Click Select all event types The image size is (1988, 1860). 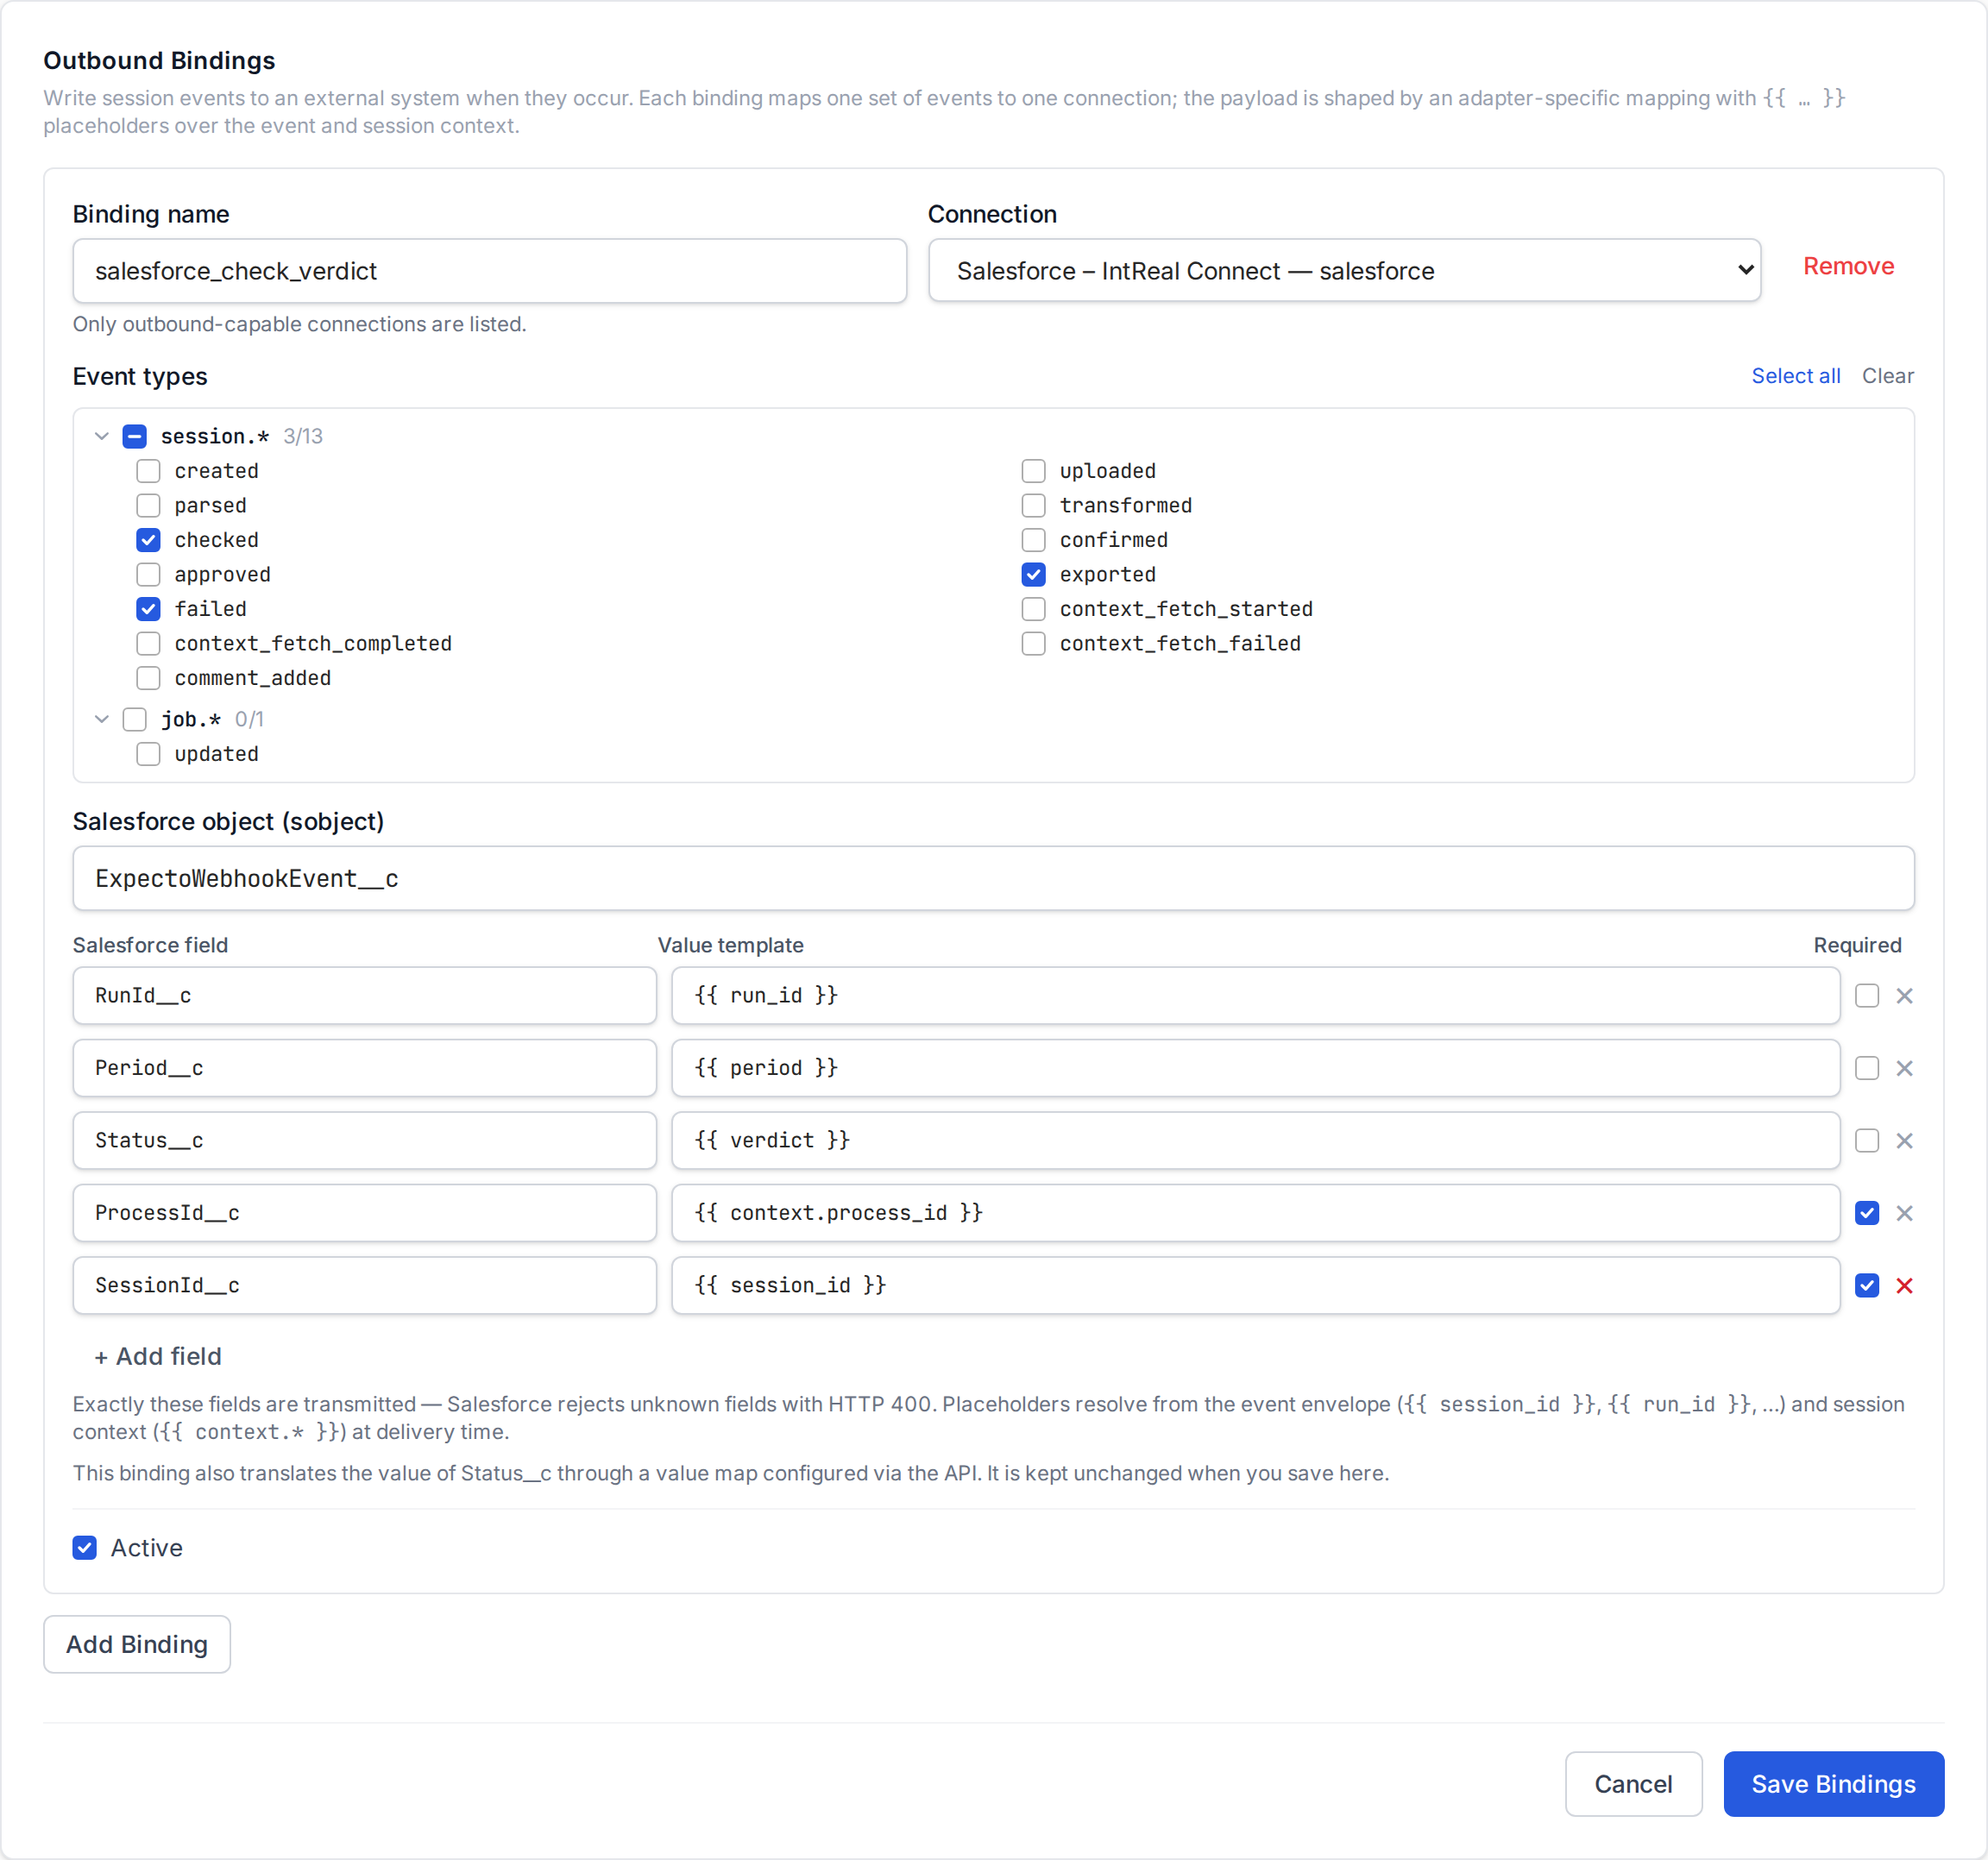click(1795, 376)
